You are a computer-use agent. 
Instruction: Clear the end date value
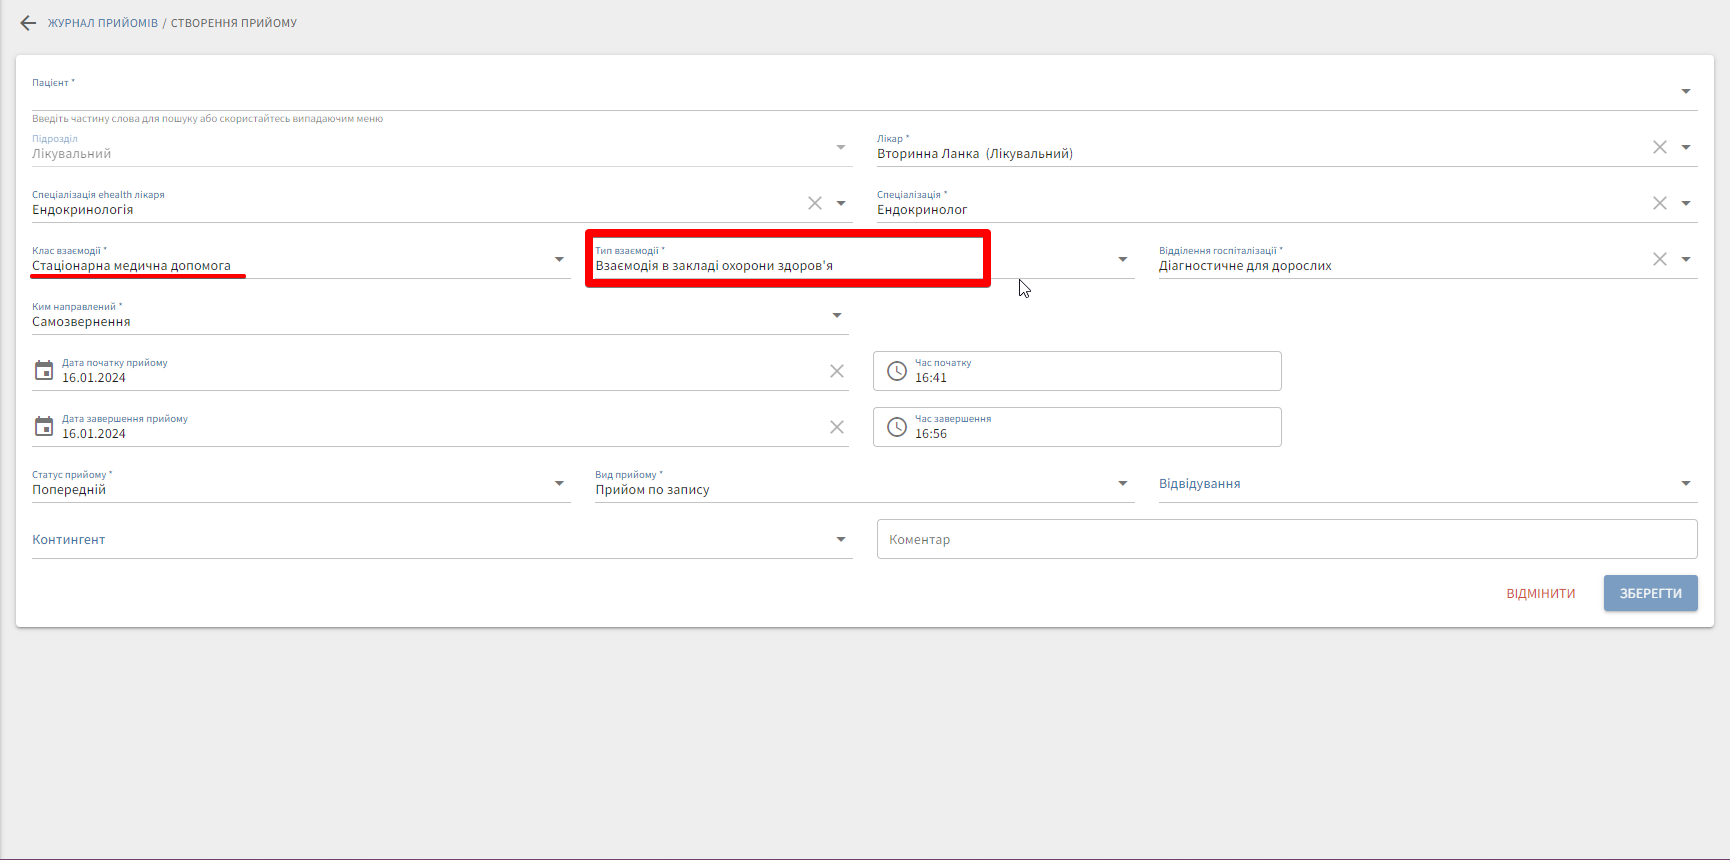pos(837,427)
